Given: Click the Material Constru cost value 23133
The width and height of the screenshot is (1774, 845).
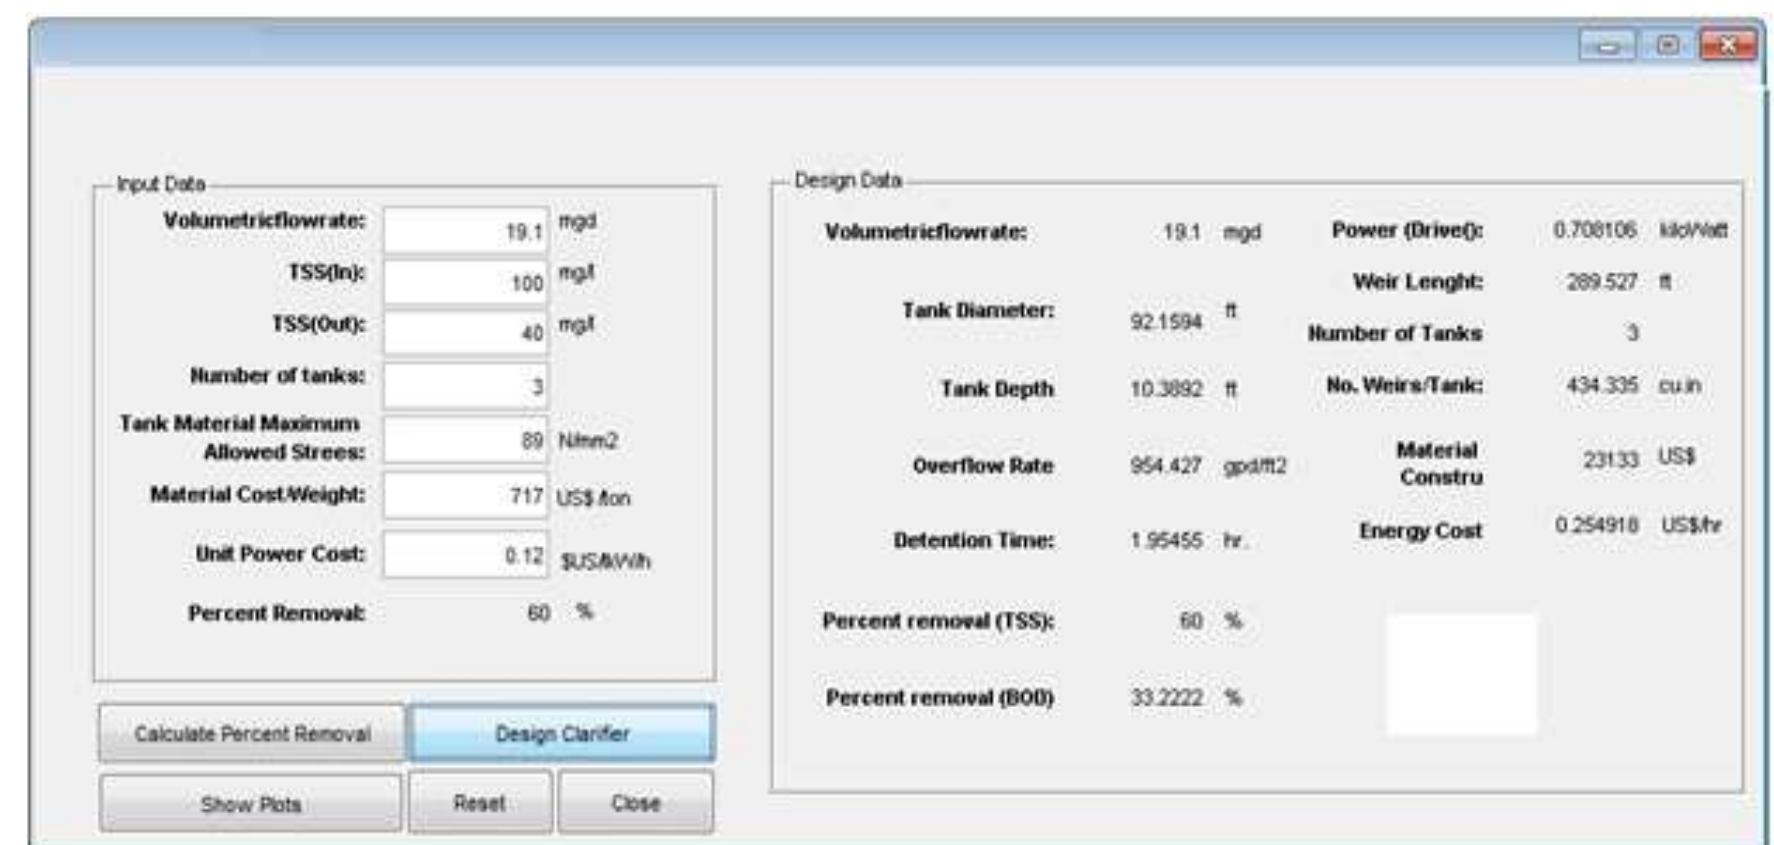Looking at the screenshot, I should 1610,459.
